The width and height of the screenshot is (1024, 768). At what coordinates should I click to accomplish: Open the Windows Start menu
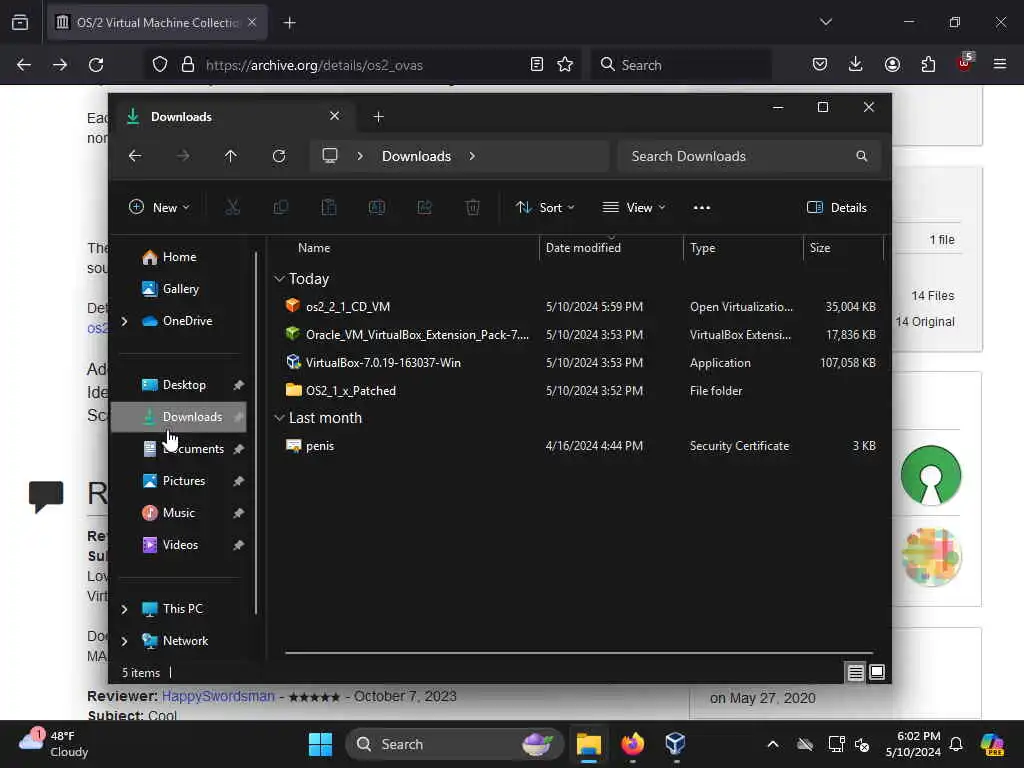point(320,744)
